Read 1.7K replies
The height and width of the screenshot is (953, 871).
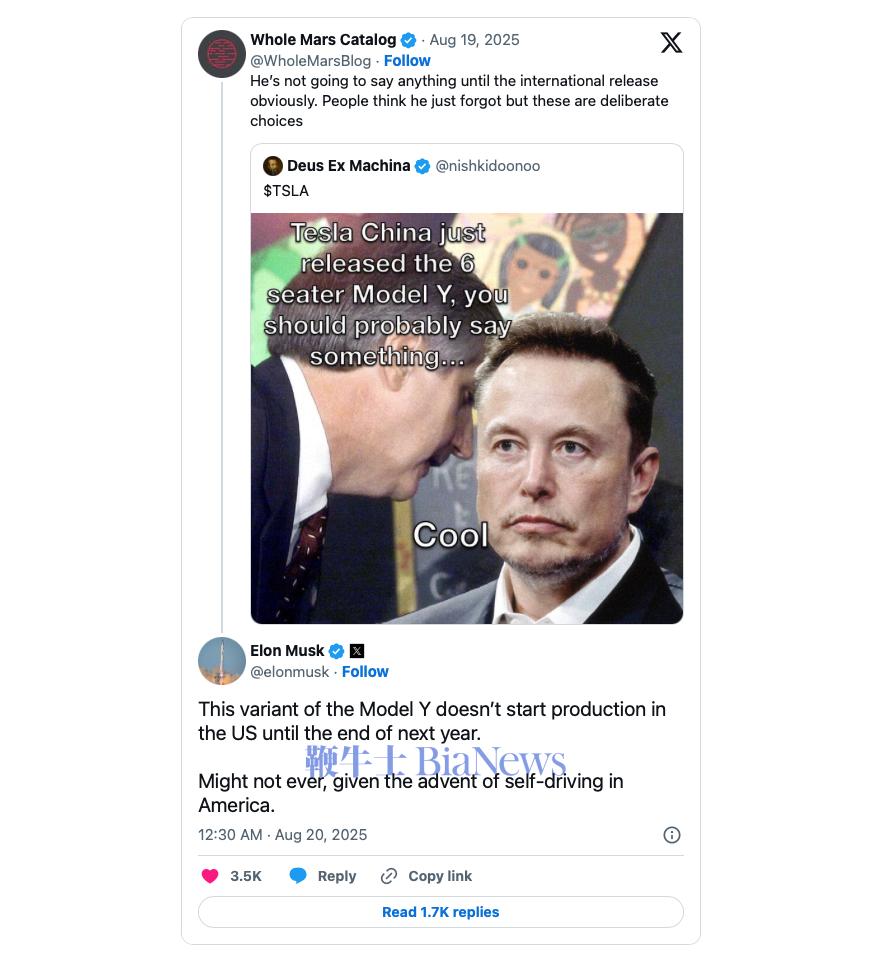(x=440, y=912)
